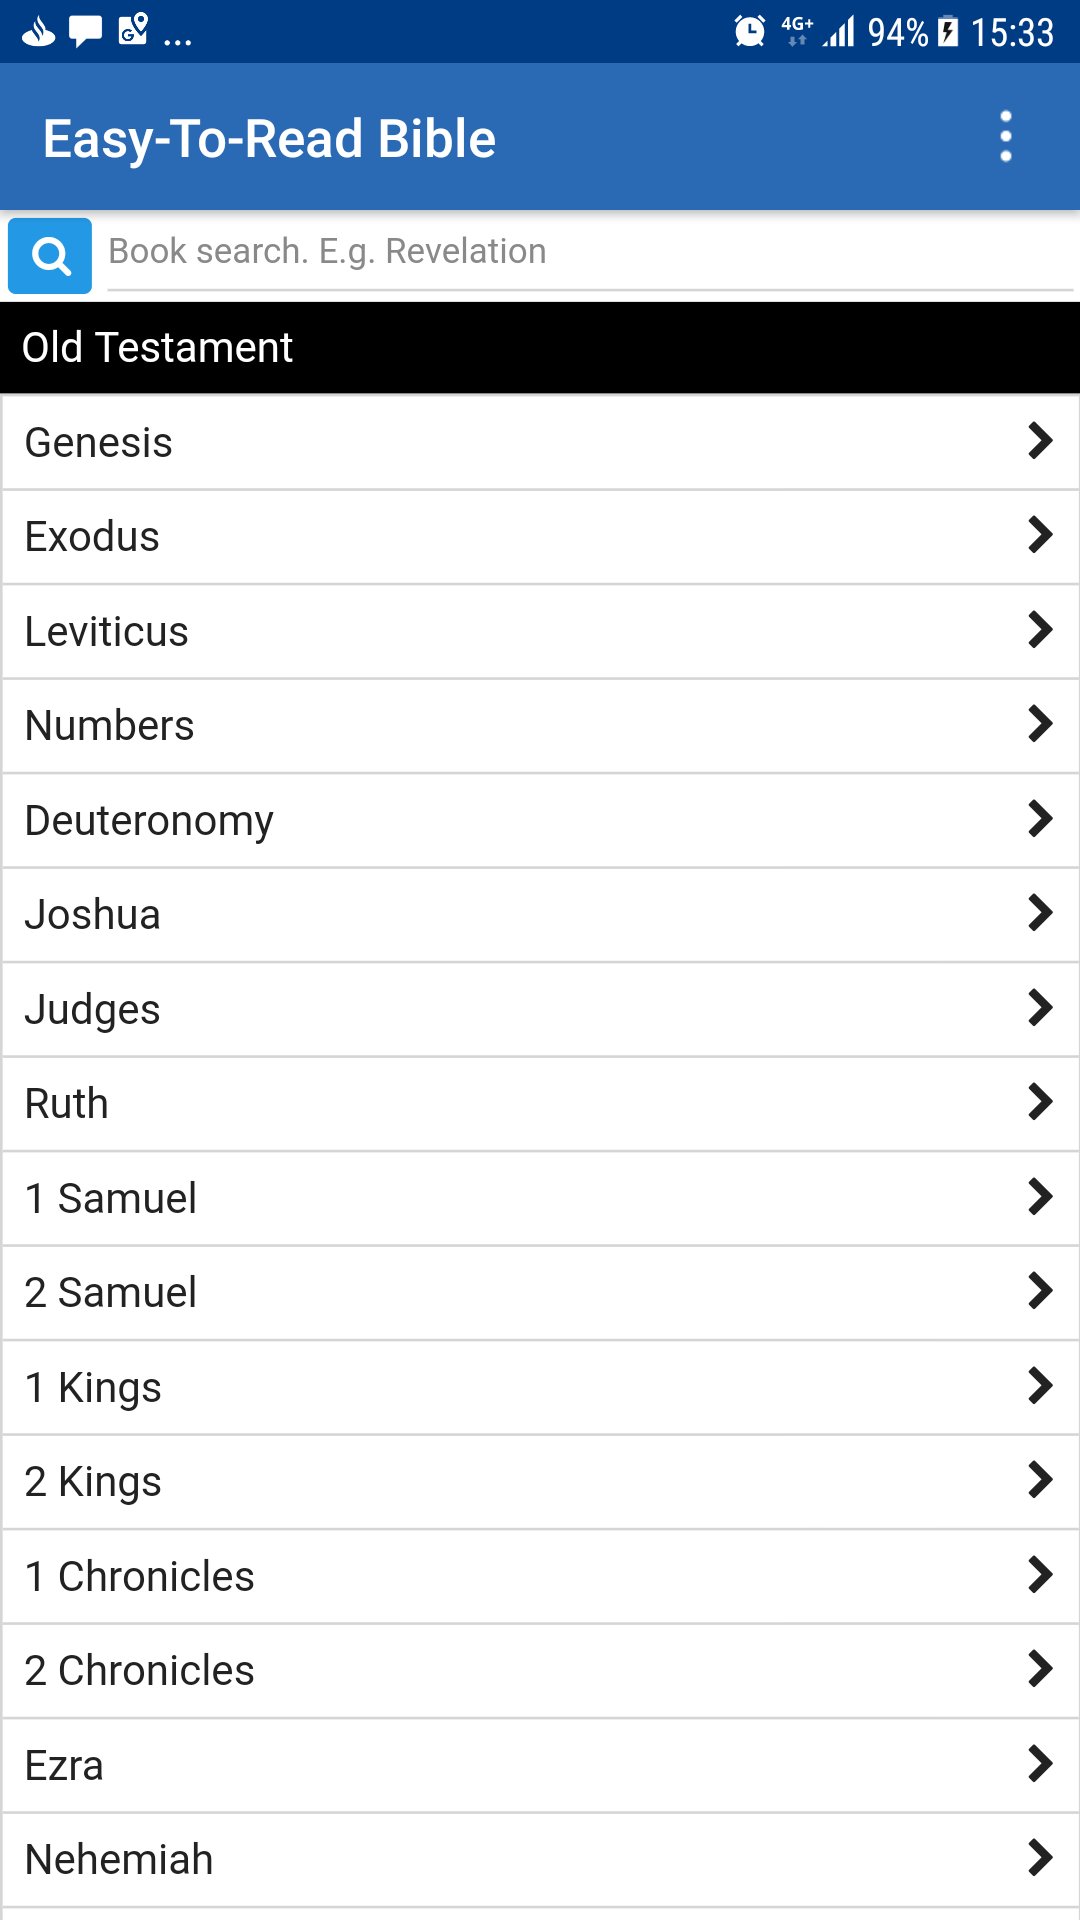Click the Book search text field
This screenshot has width=1080, height=1920.
(590, 252)
